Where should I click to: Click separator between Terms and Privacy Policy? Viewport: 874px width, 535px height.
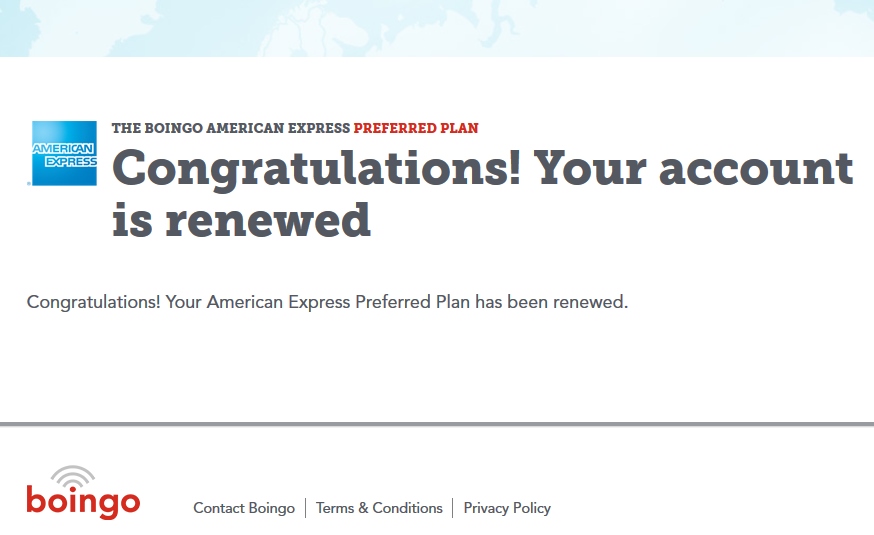(x=453, y=508)
